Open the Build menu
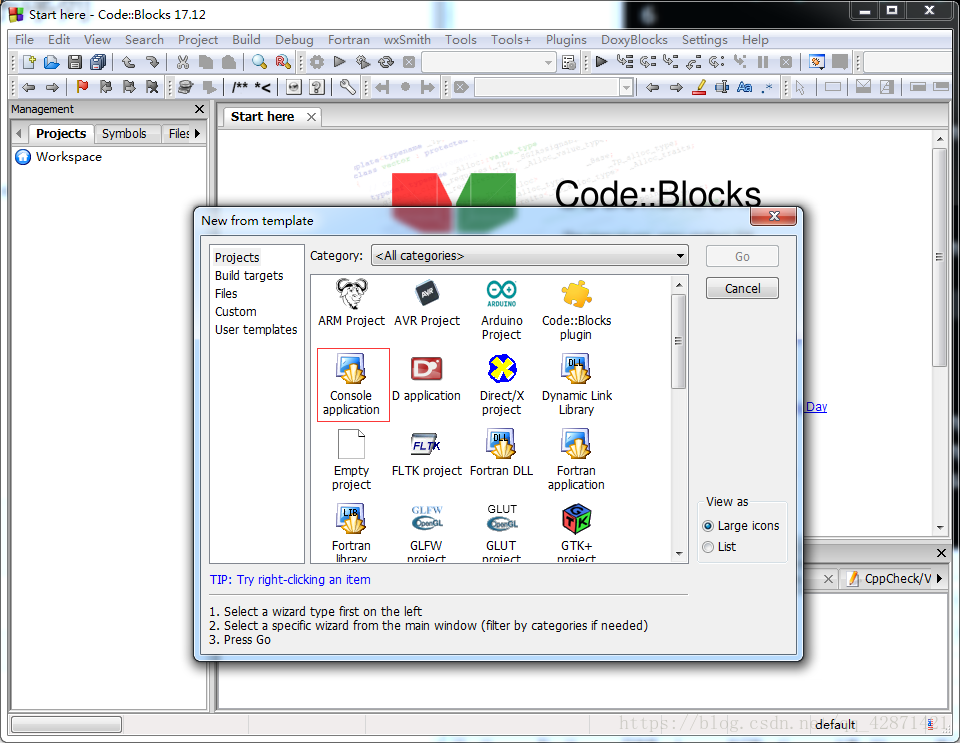960x743 pixels. point(246,40)
